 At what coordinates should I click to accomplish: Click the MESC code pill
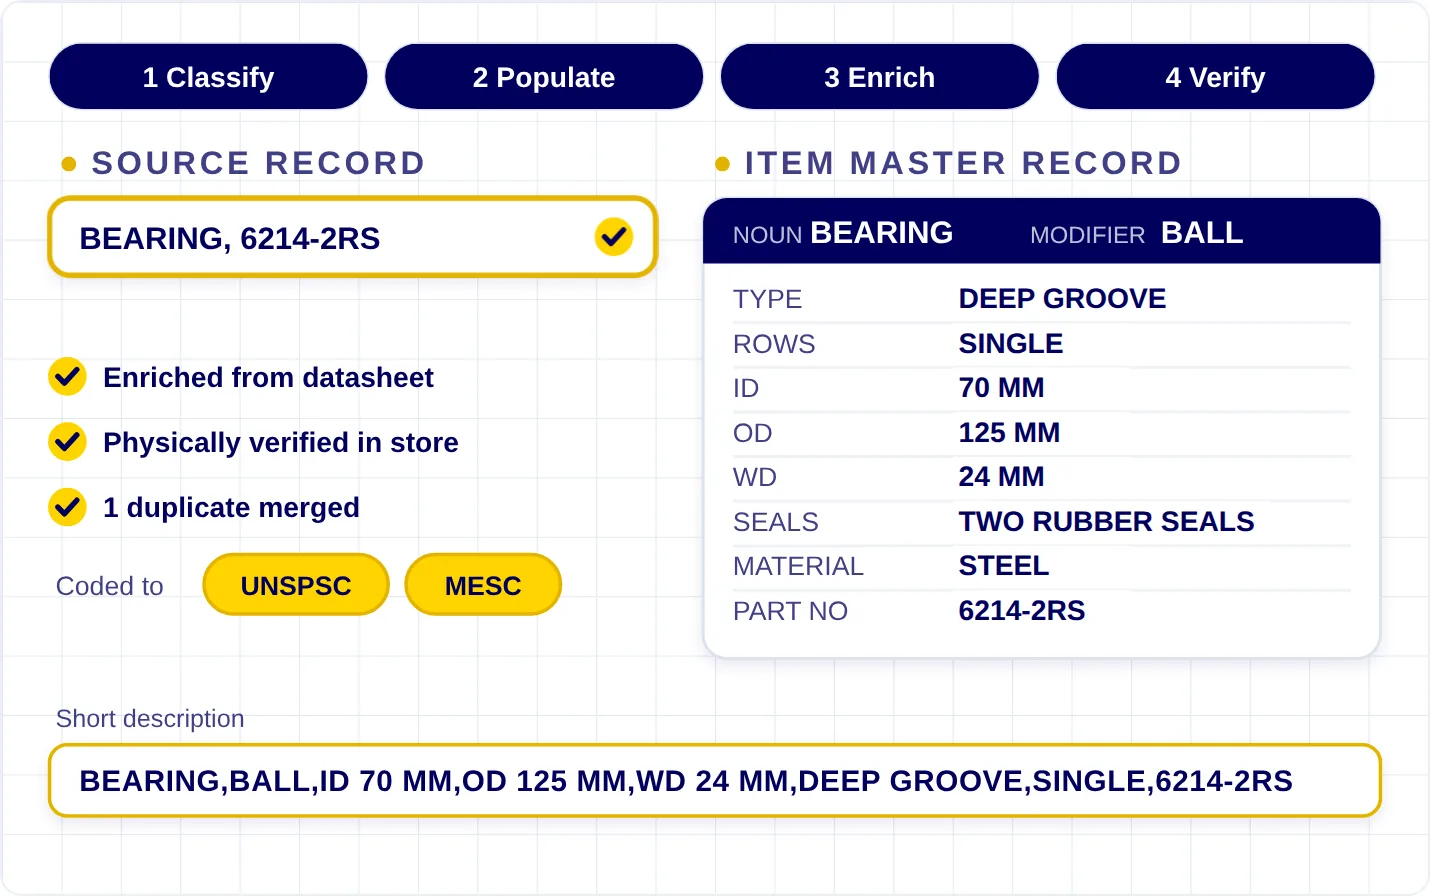tap(483, 585)
